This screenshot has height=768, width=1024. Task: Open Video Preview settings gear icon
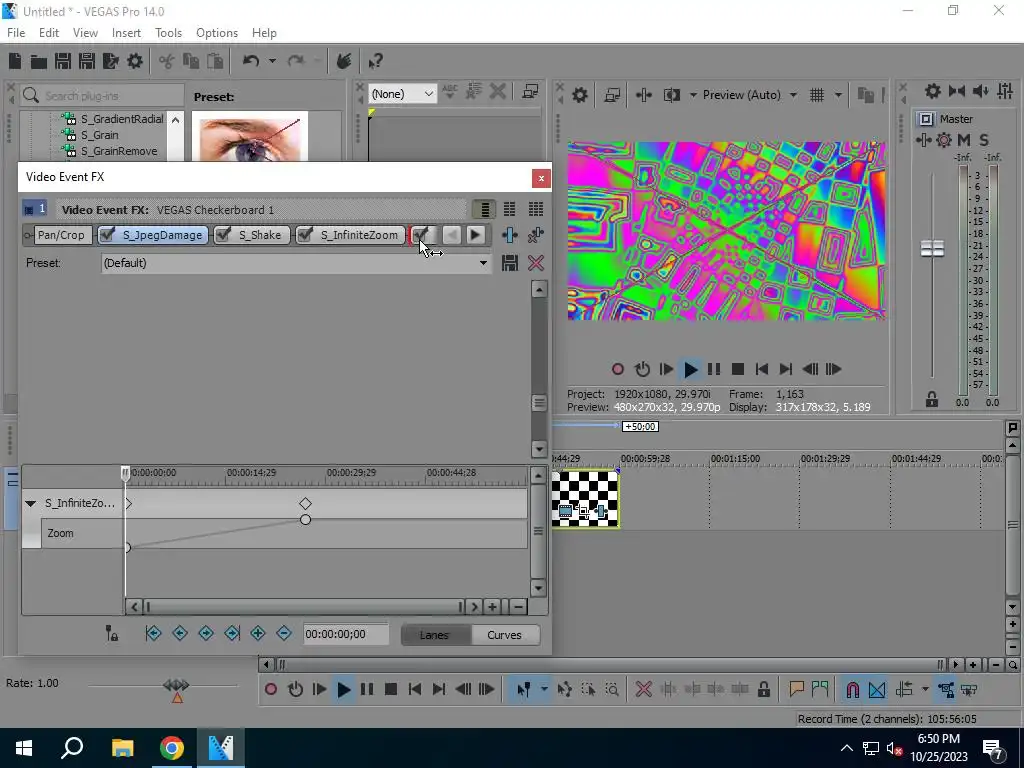[579, 95]
